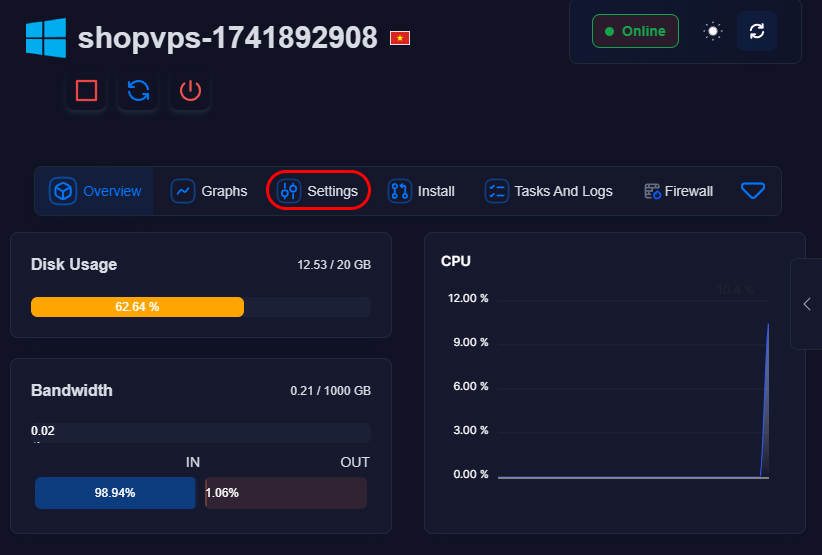Viewport: 822px width, 555px height.
Task: Switch to the Graphs tab
Action: [209, 191]
